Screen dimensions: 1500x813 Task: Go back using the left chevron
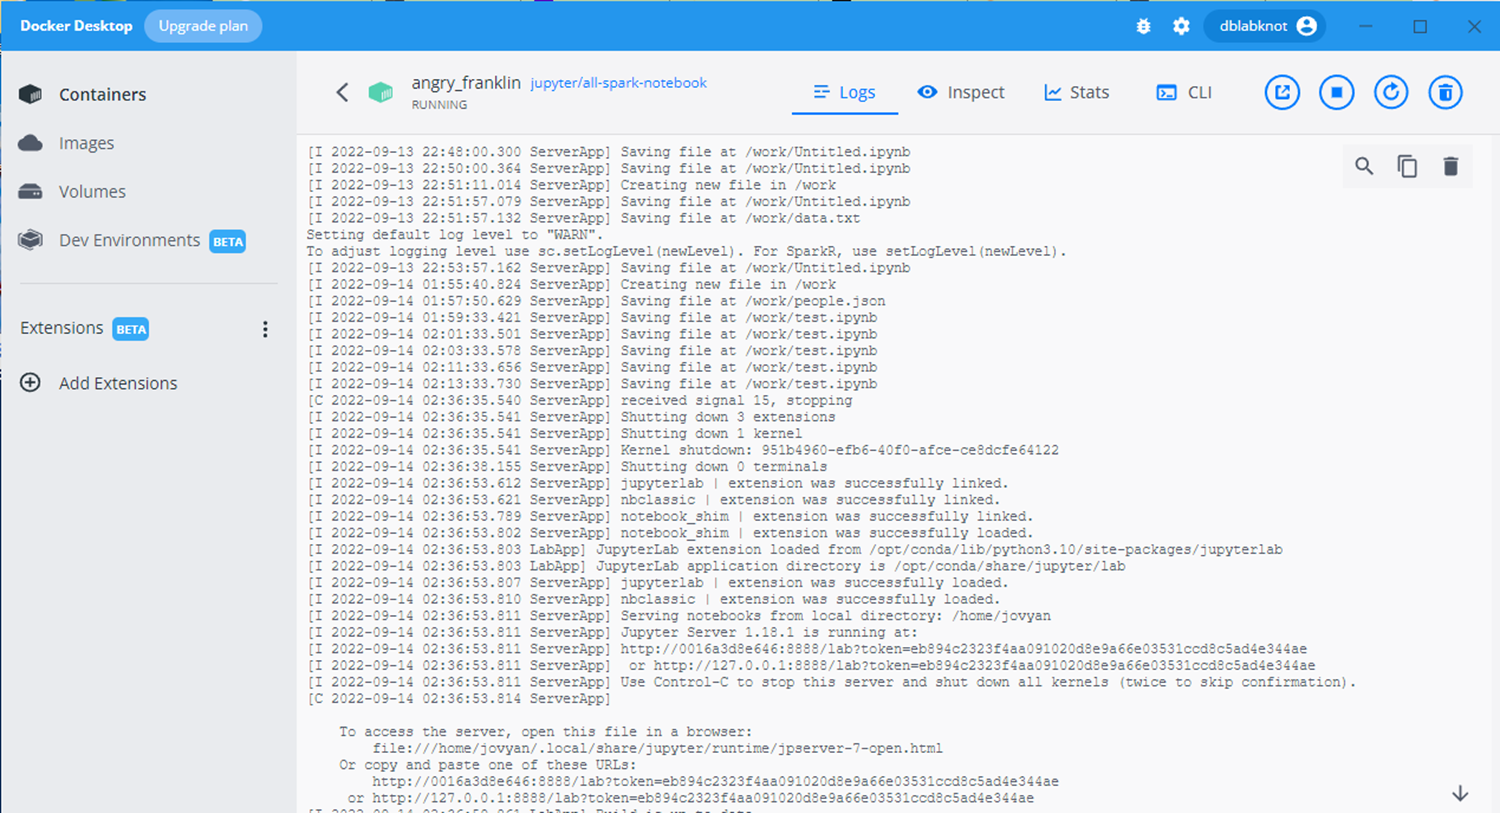342,92
